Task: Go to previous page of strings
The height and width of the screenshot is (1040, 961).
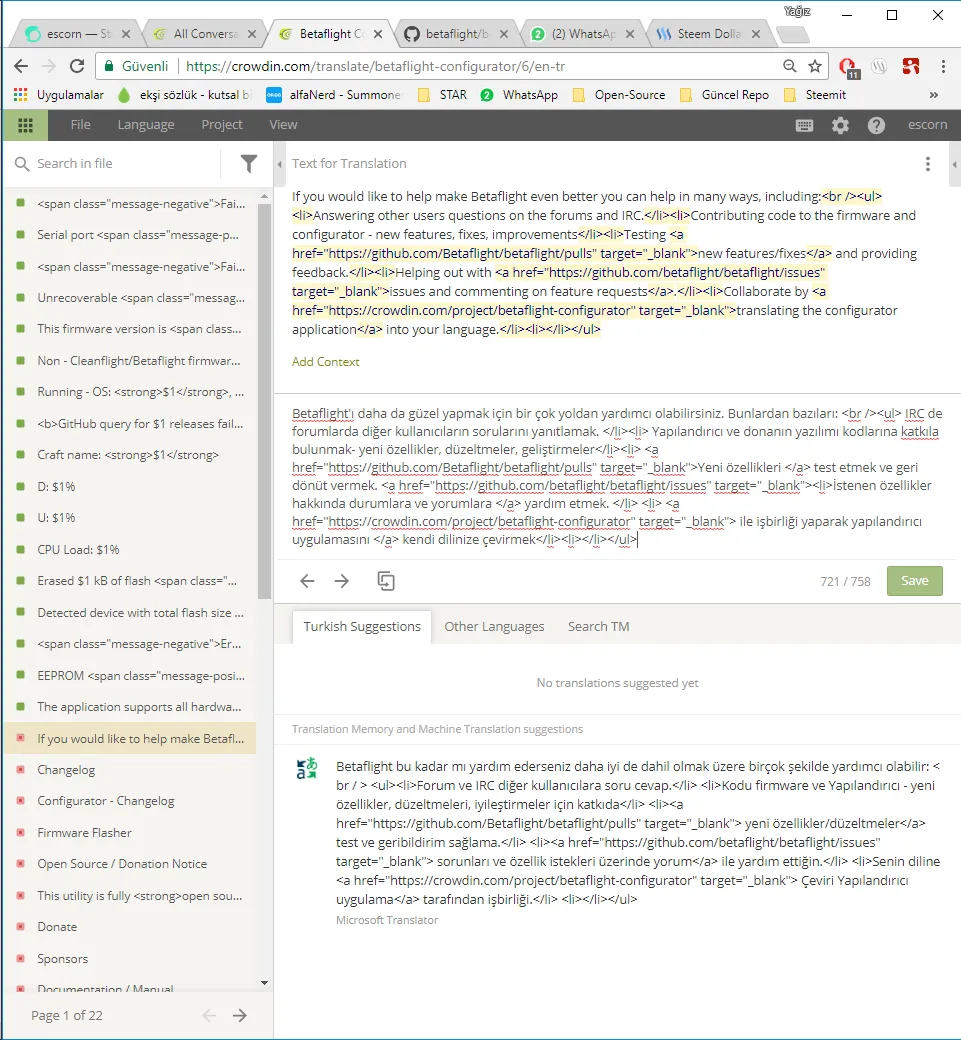Action: point(209,1015)
